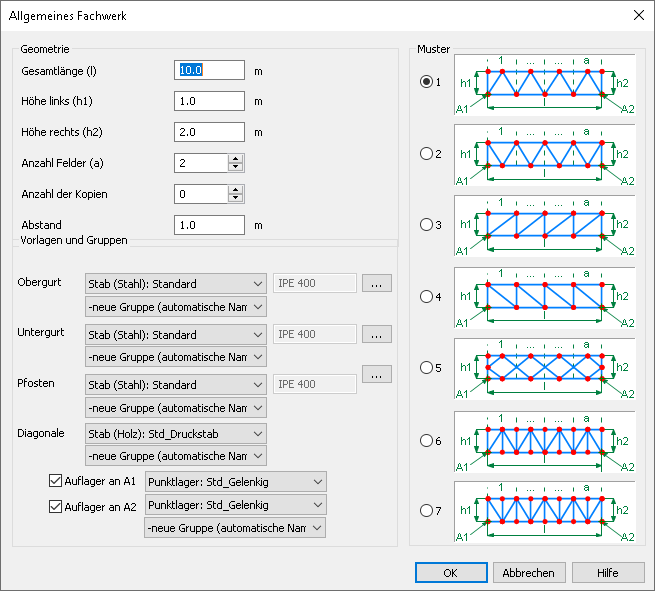Click the pattern 2 truss diagram thumbnail
655x591 pixels.
point(544,154)
